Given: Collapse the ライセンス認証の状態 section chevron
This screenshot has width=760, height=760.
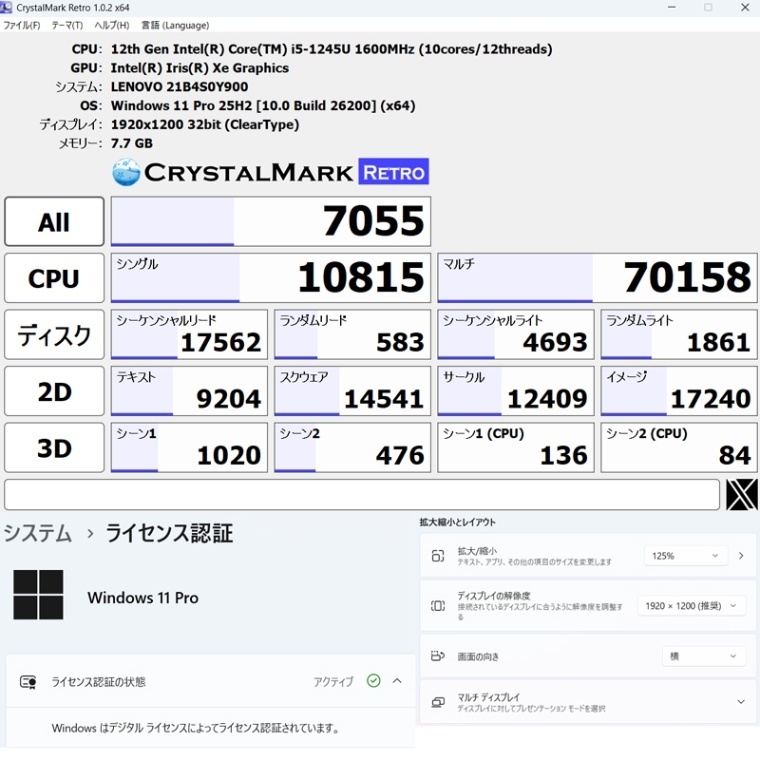Looking at the screenshot, I should [x=397, y=681].
